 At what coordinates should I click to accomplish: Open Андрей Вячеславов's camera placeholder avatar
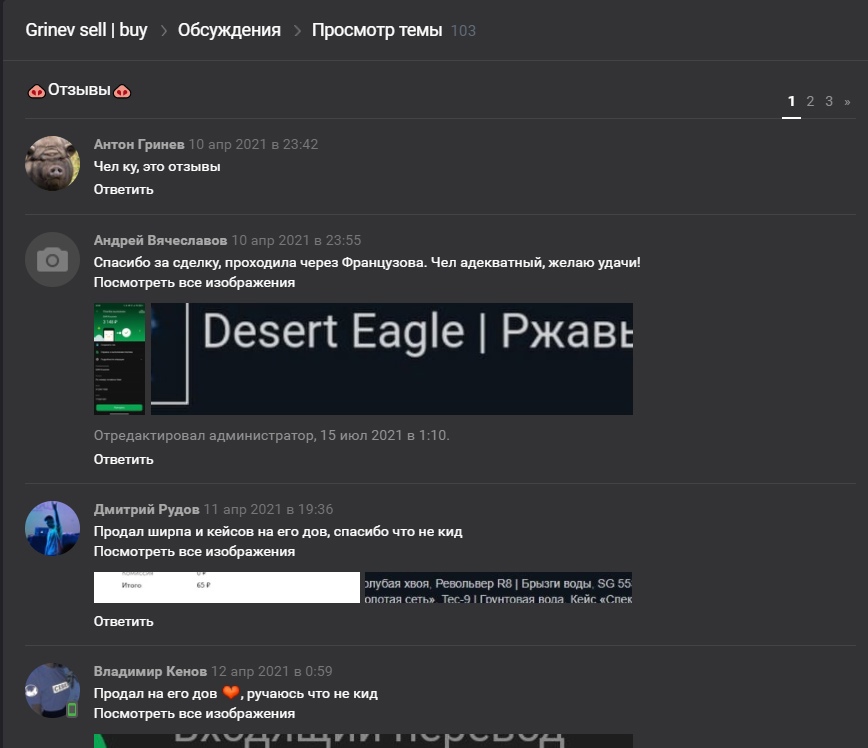coord(53,260)
